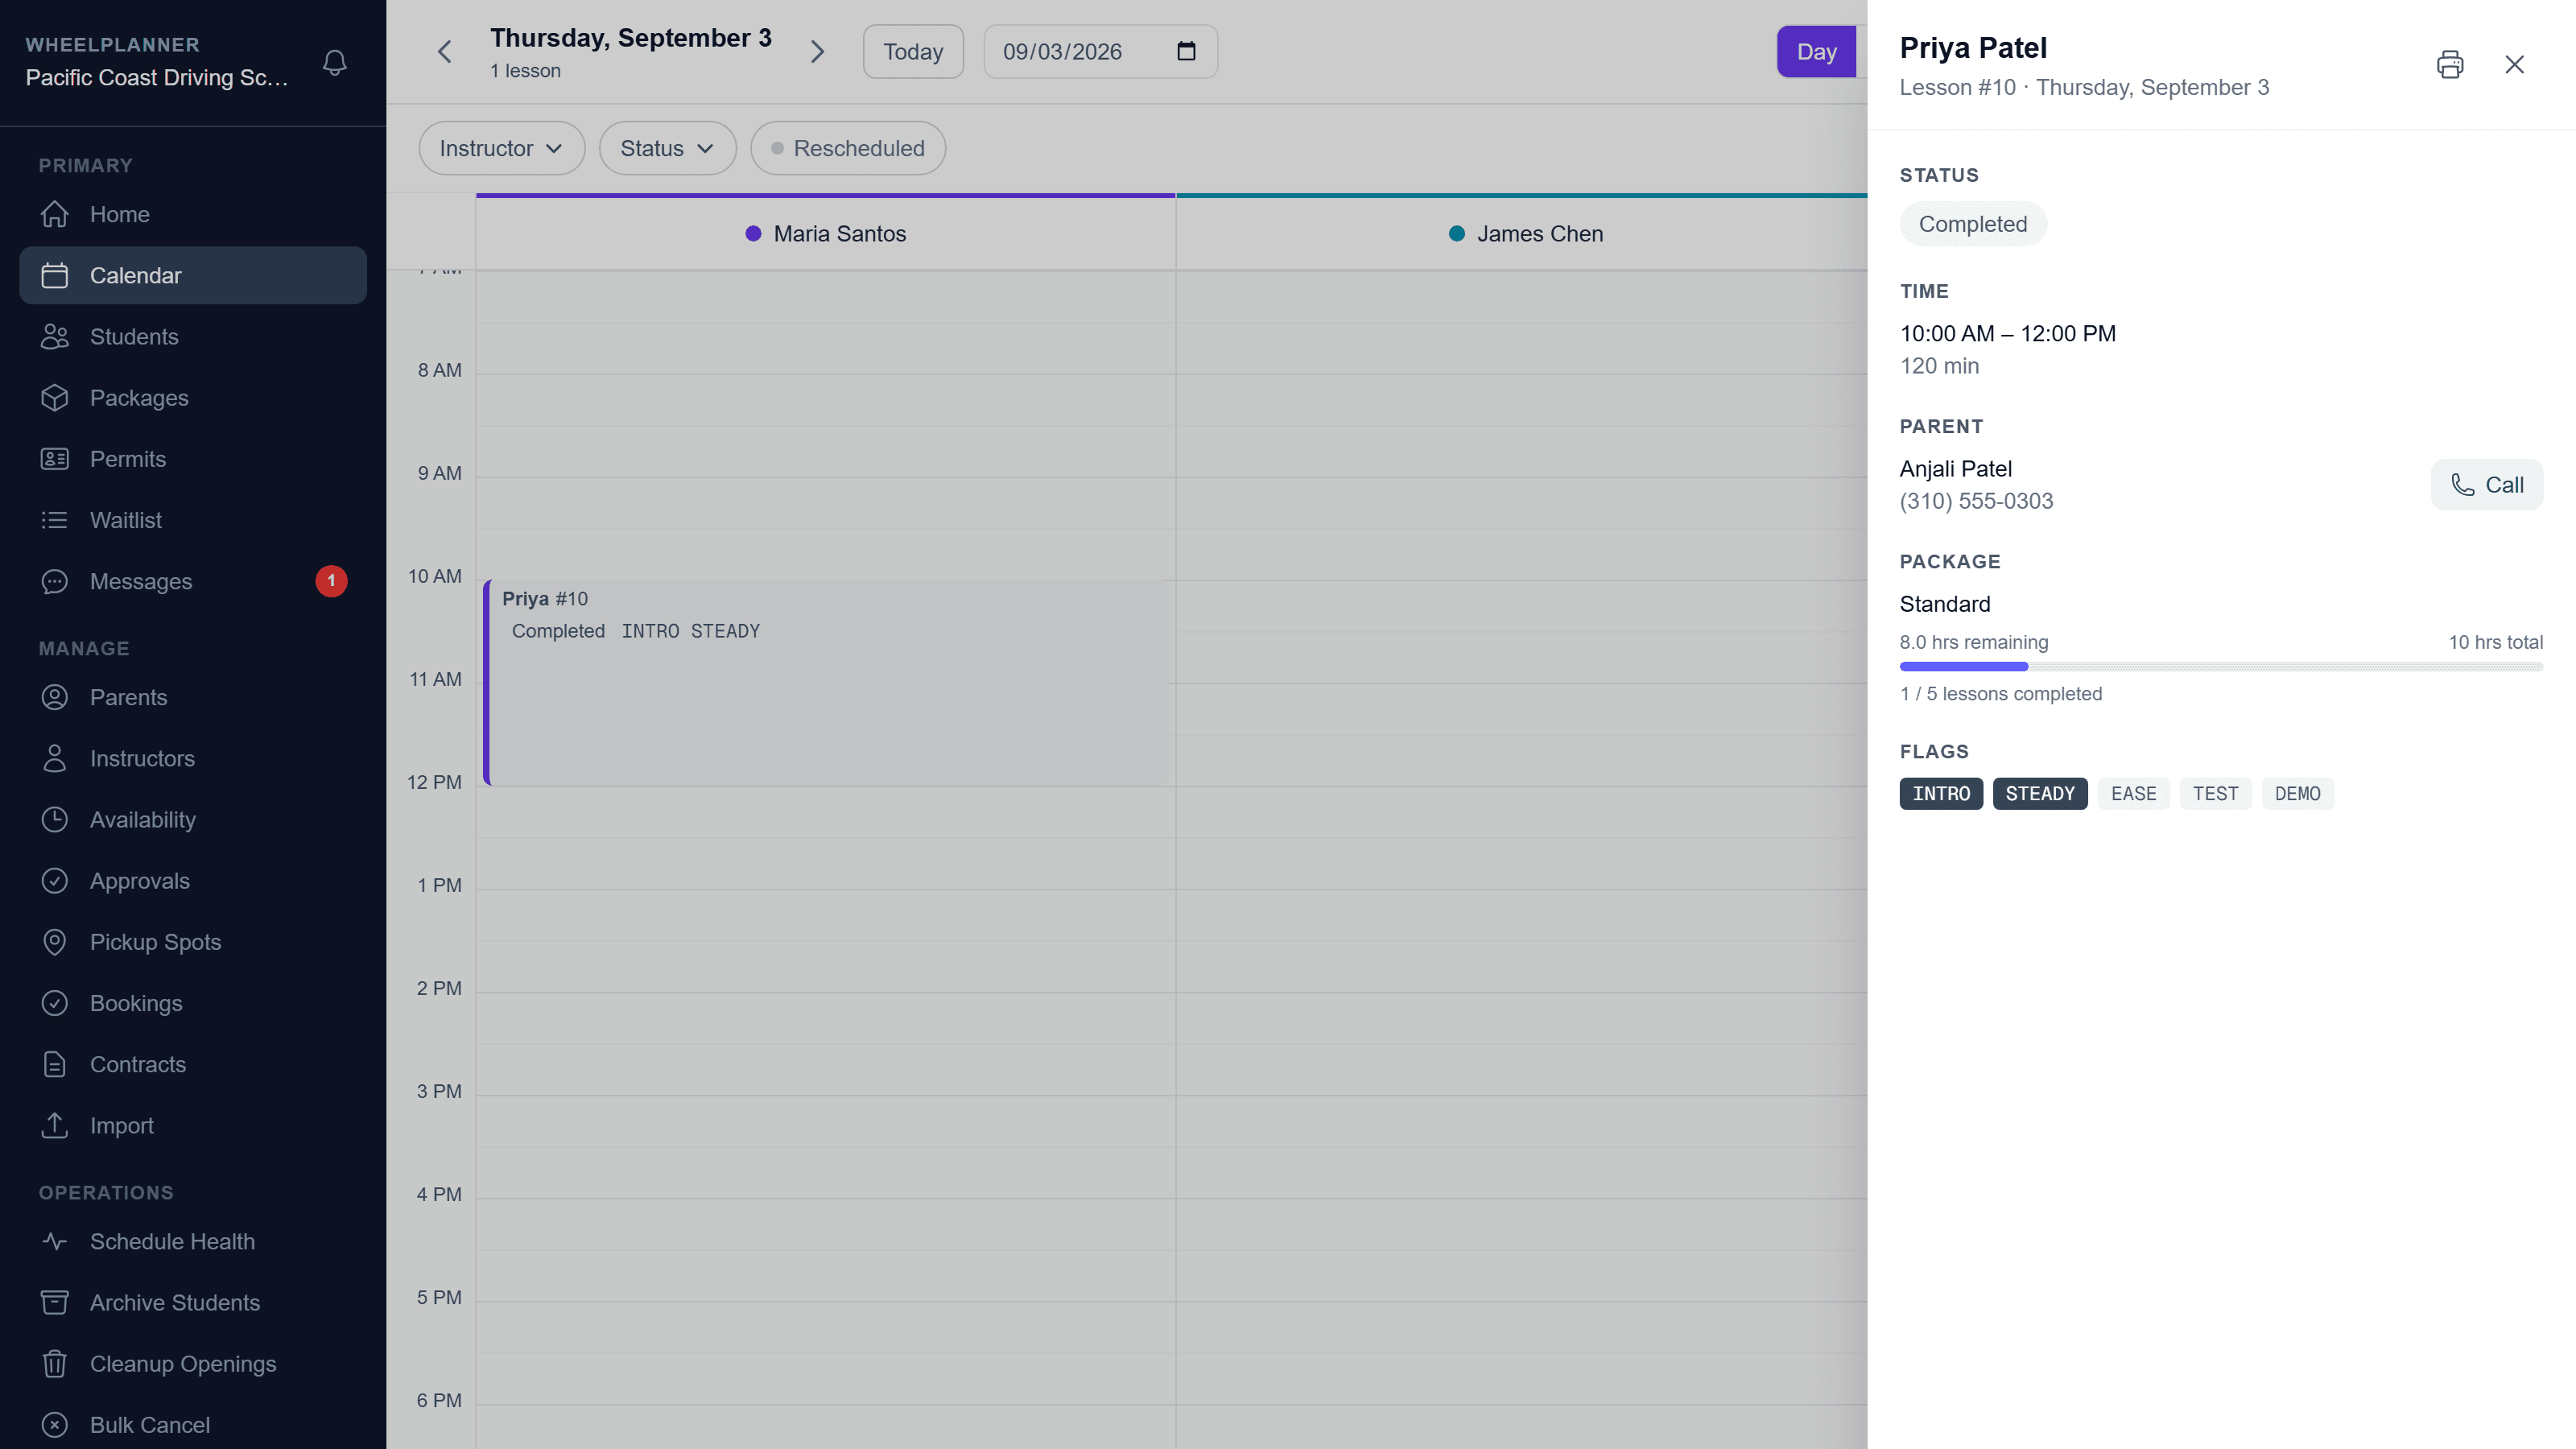Screen dimensions: 2576x1449
Task: Click the Parents person icon
Action: click(x=54, y=697)
